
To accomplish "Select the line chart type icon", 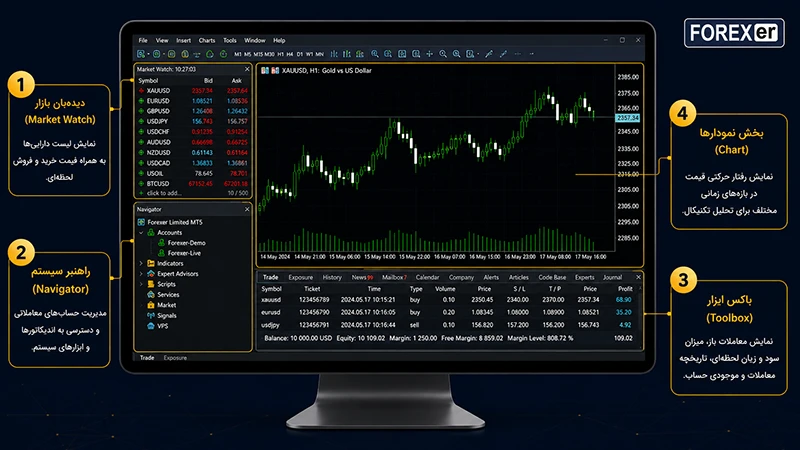I will click(360, 54).
